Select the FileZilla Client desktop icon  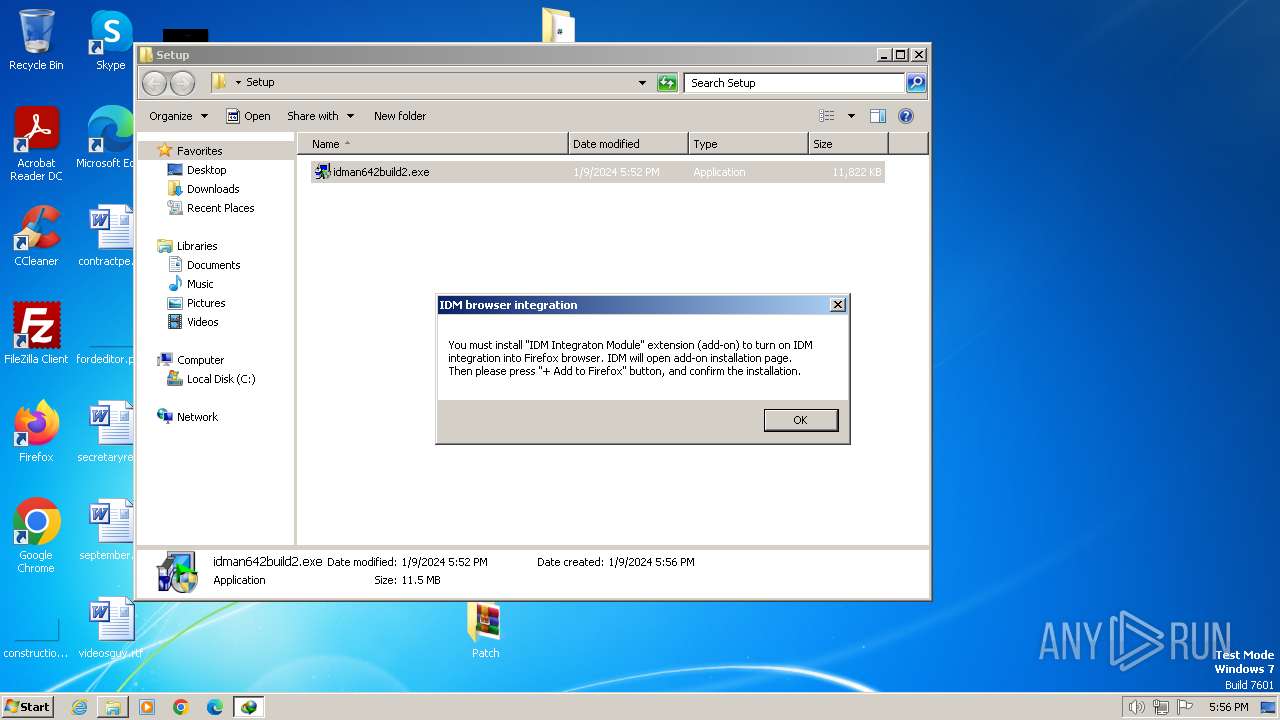tap(36, 333)
